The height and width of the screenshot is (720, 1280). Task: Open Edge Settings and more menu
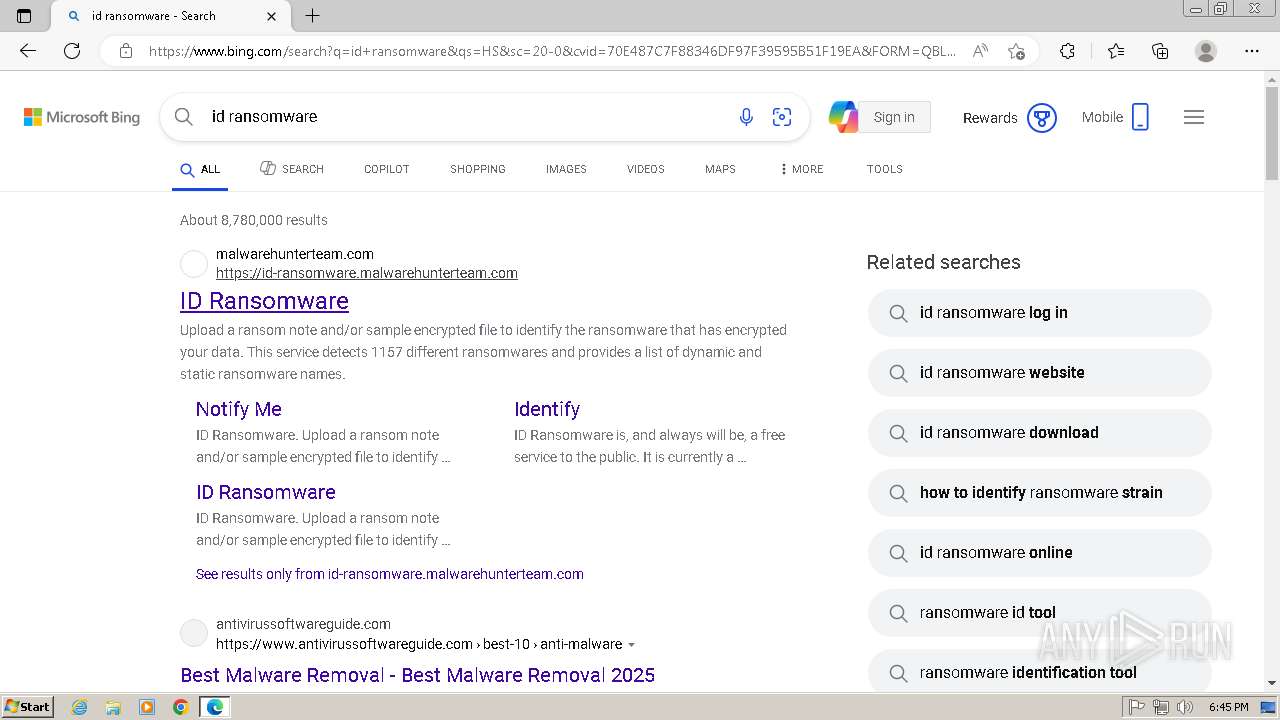[1252, 51]
